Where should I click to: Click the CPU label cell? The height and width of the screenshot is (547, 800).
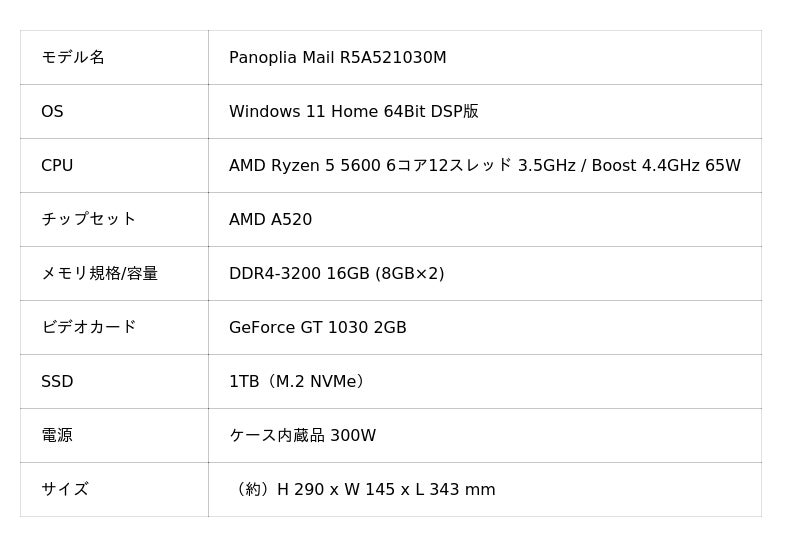pyautogui.click(x=57, y=166)
